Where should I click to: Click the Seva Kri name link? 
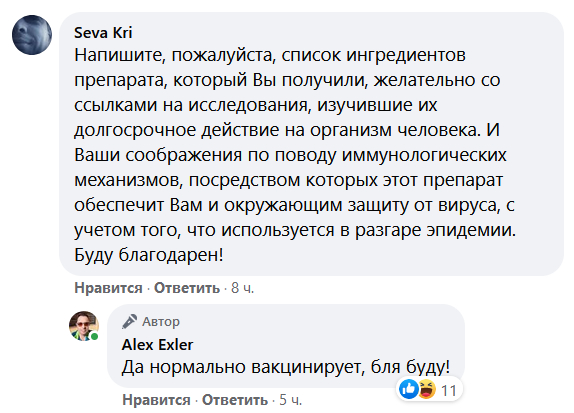click(103, 33)
